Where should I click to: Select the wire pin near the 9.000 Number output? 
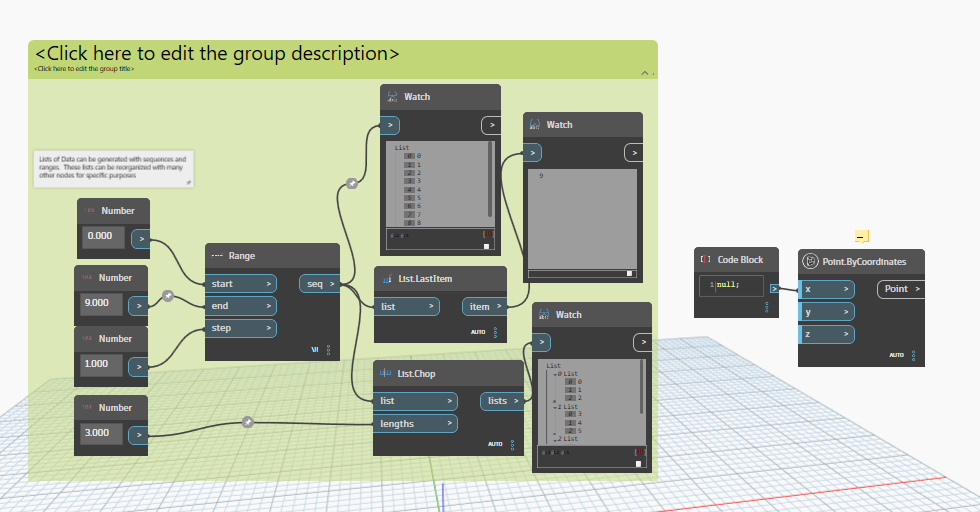click(x=168, y=296)
